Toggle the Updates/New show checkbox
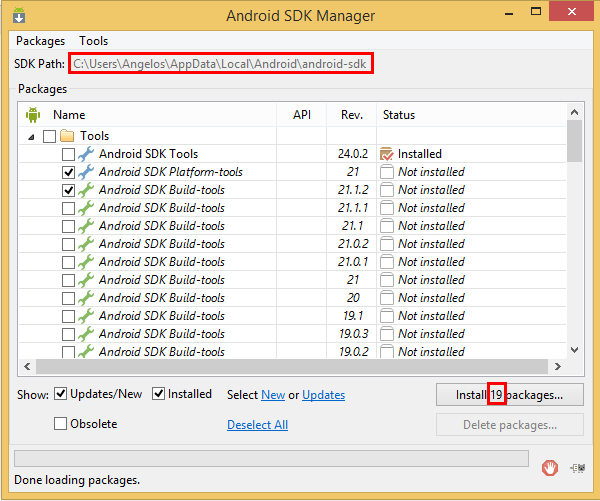The width and height of the screenshot is (600, 501). [x=60, y=393]
